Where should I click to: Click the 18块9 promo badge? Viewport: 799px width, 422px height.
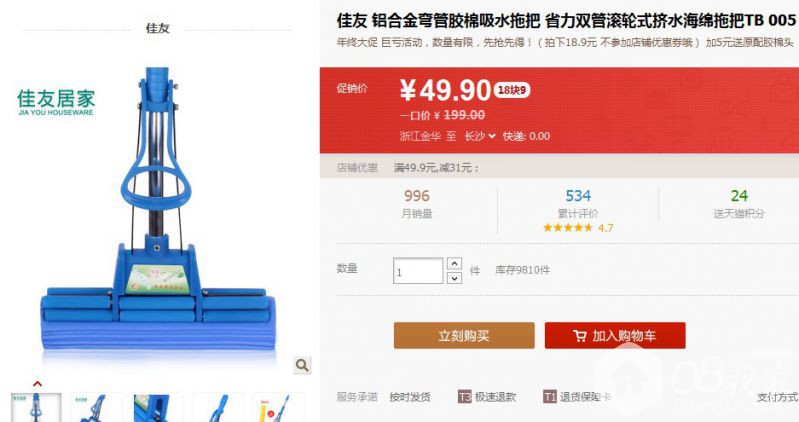(x=512, y=90)
